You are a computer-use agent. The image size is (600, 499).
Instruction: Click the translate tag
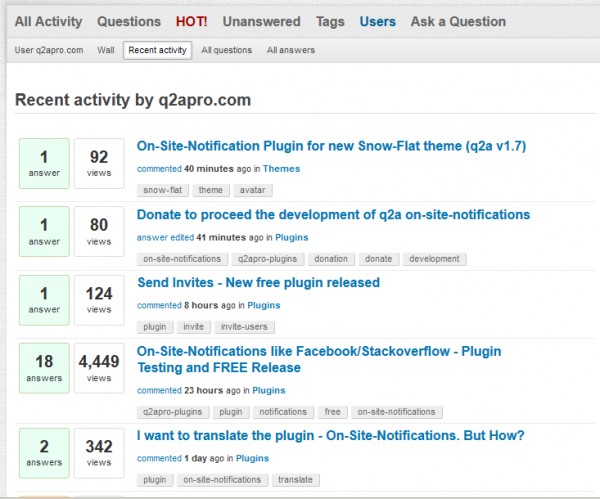click(x=296, y=480)
